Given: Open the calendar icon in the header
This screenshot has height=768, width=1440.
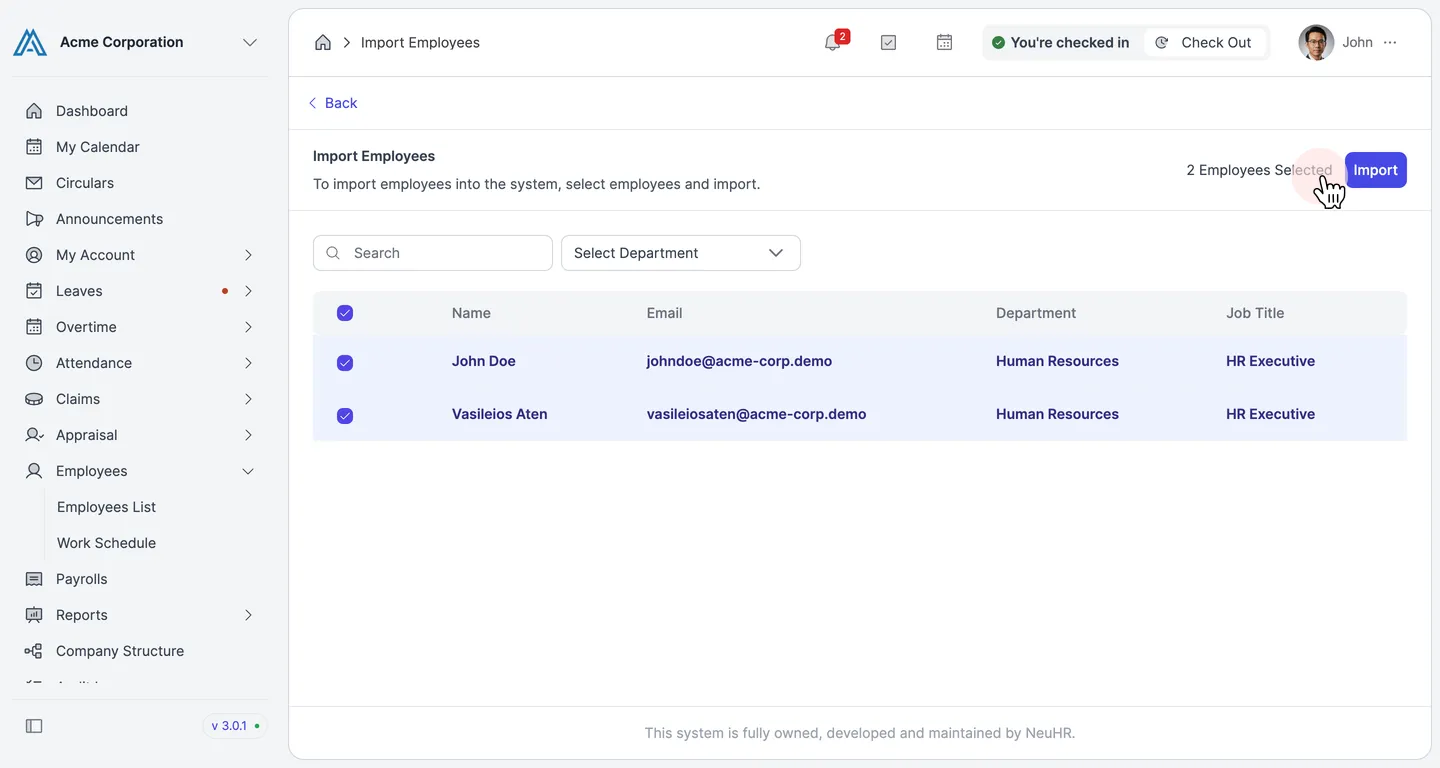Looking at the screenshot, I should point(944,42).
